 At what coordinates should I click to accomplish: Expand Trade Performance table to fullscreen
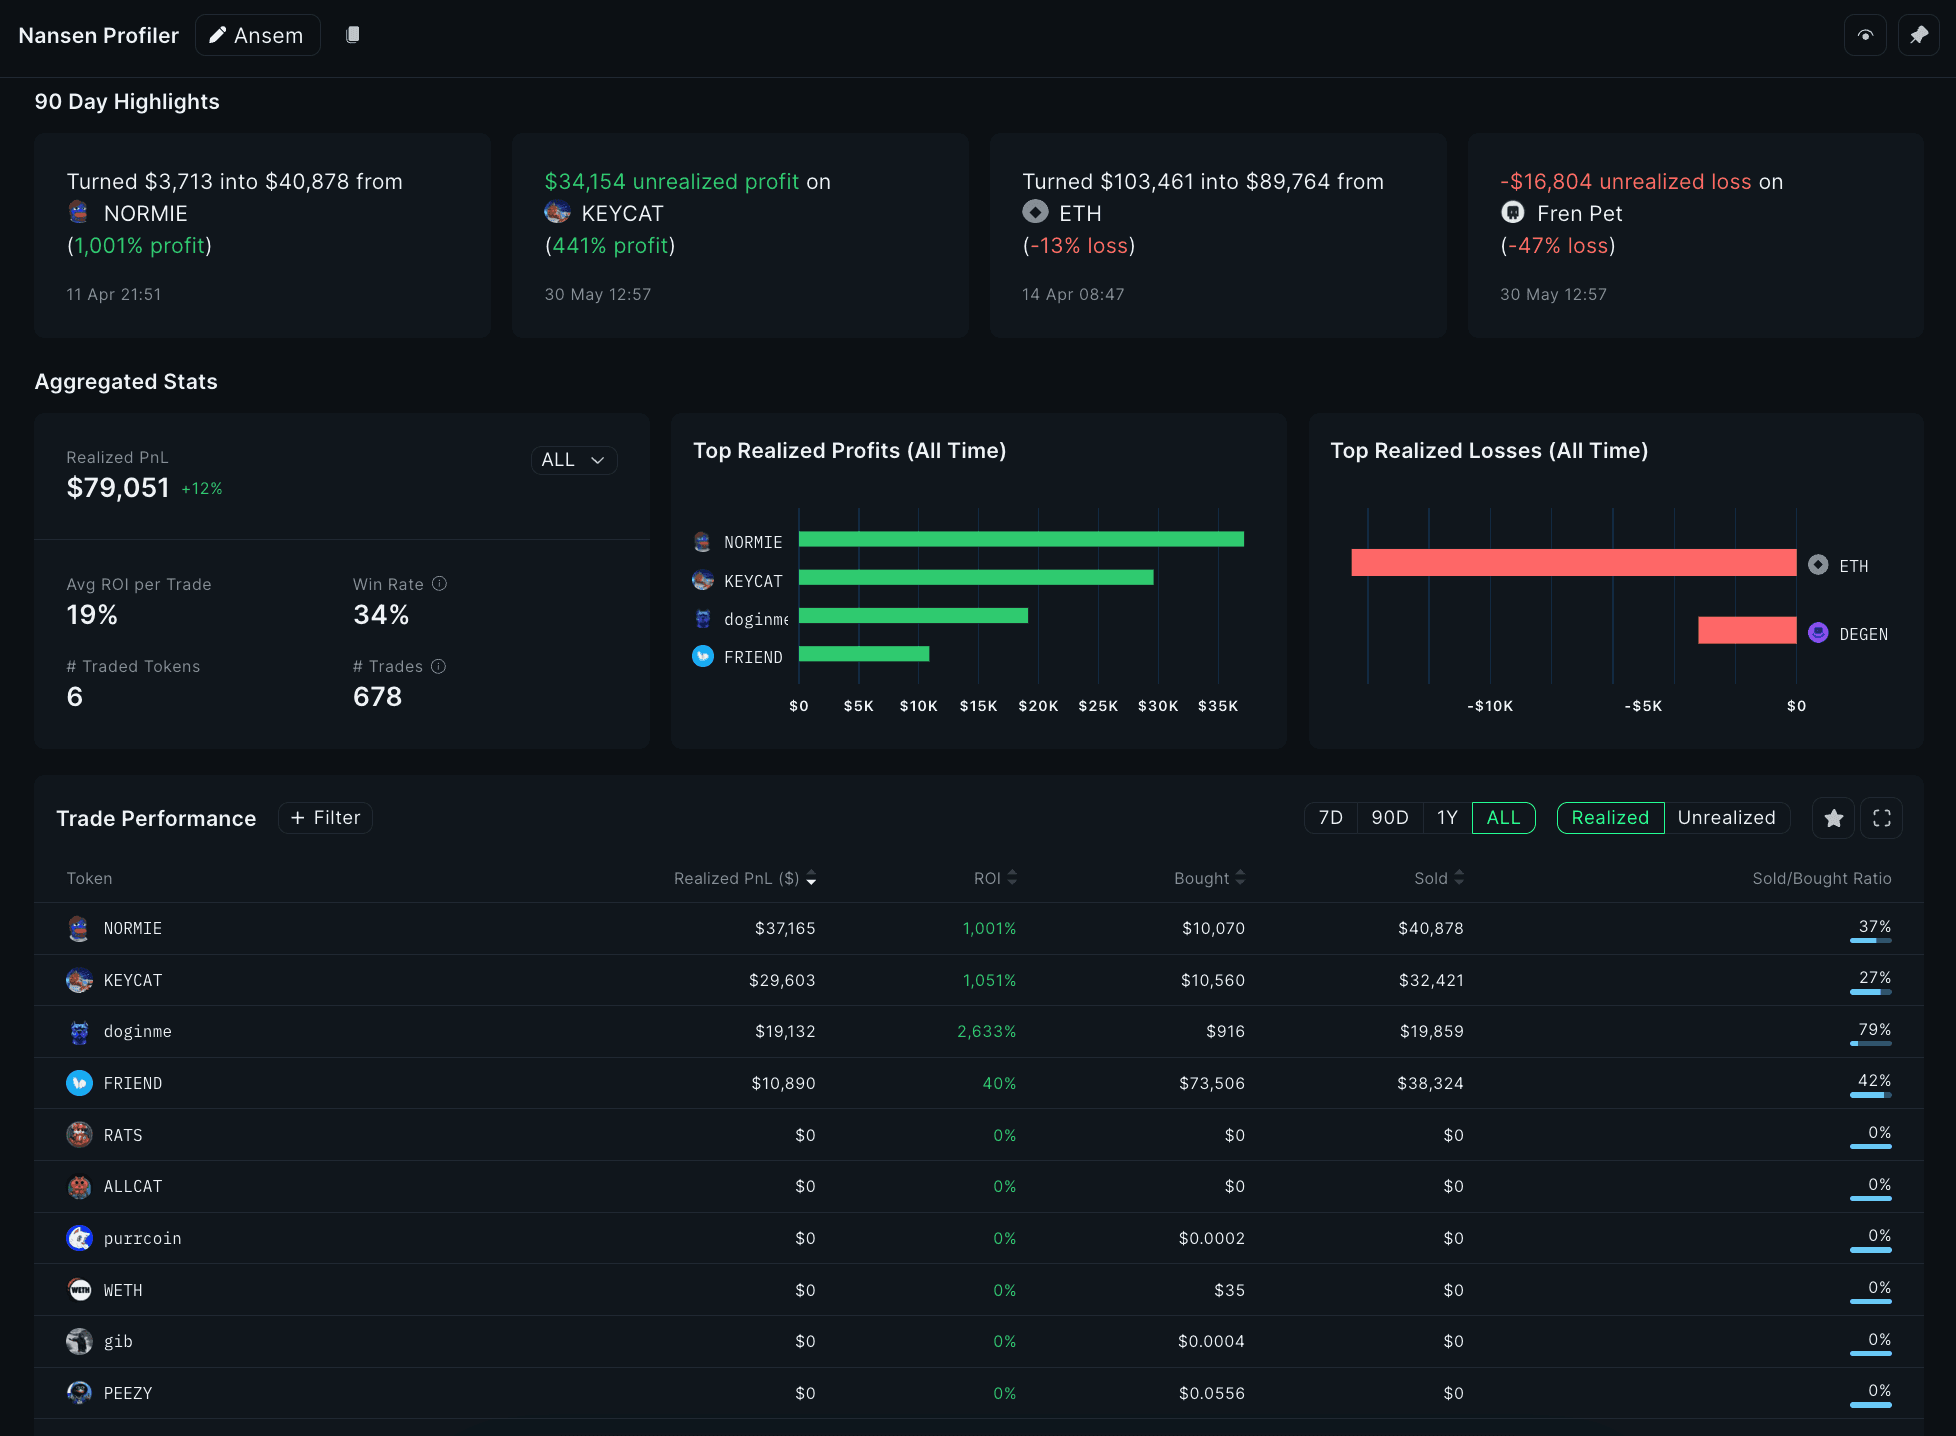[x=1881, y=818]
